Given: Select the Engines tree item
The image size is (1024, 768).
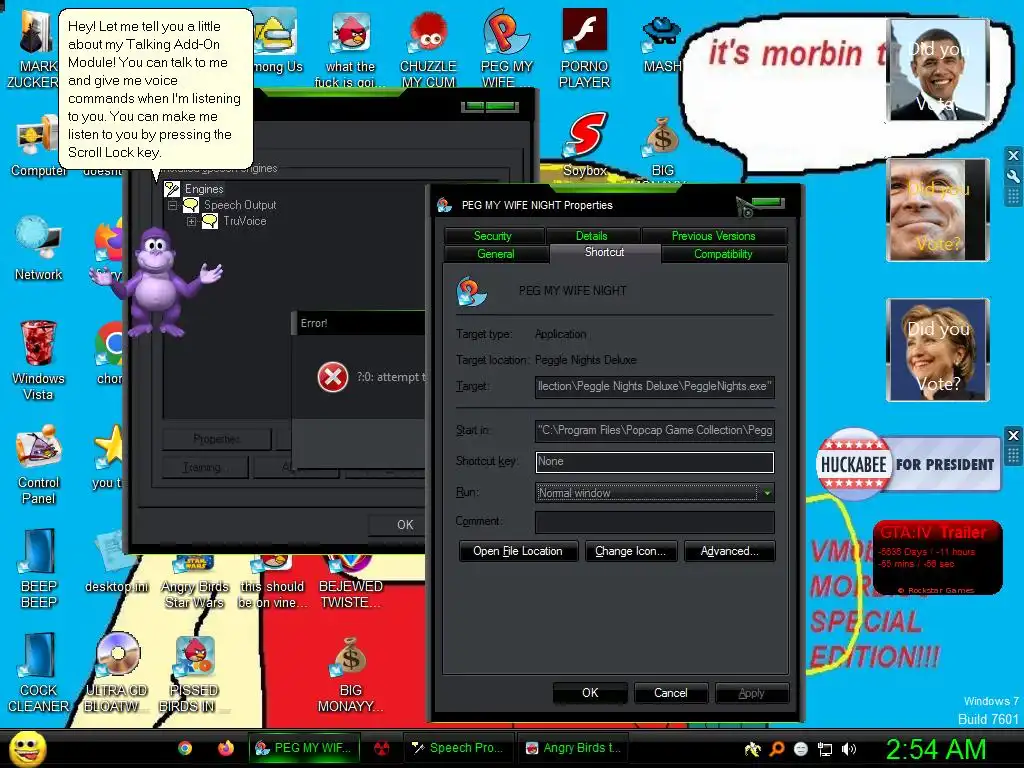Looking at the screenshot, I should tap(204, 189).
